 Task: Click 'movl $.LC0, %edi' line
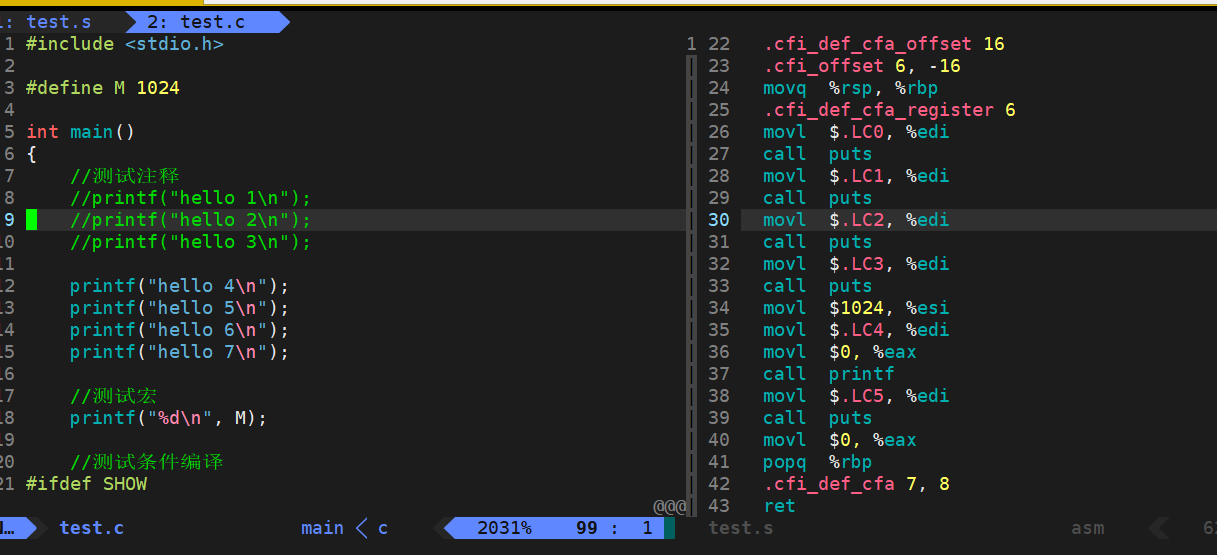(856, 132)
